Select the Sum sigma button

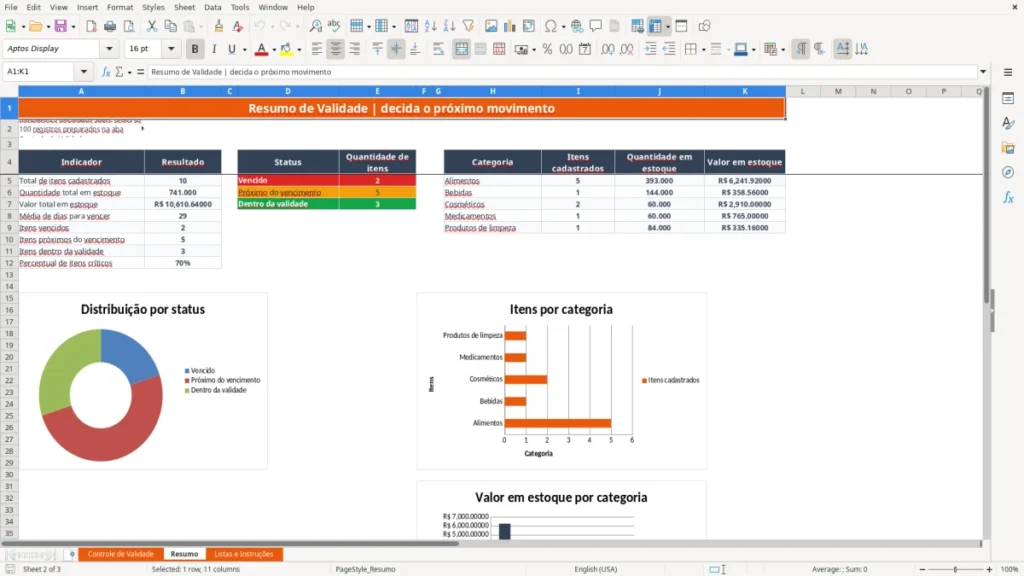[x=119, y=72]
